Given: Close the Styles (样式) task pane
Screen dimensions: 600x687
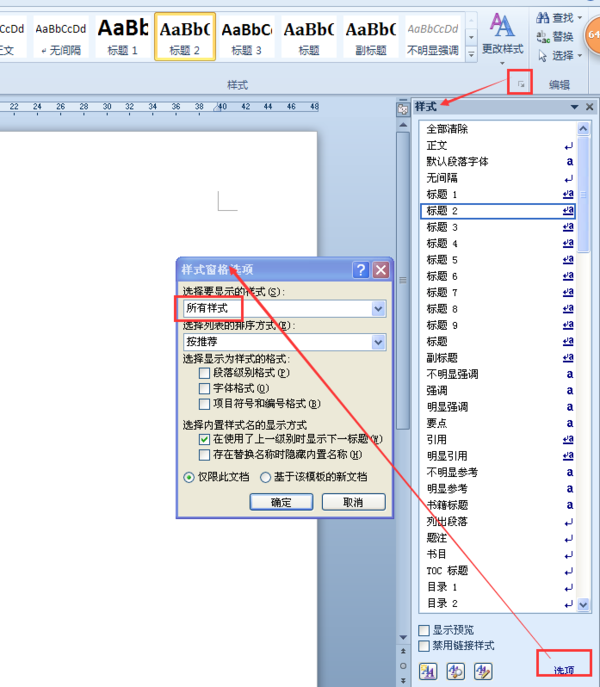Looking at the screenshot, I should click(589, 106).
